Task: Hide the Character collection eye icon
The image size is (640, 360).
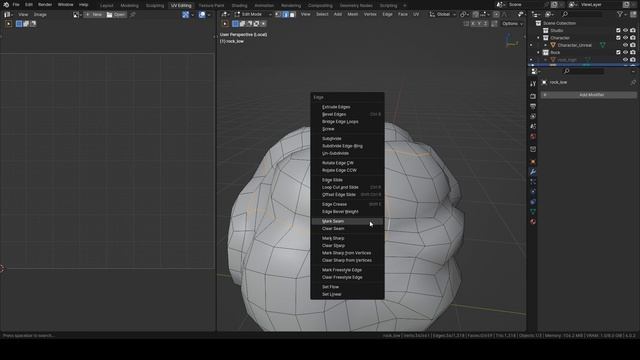Action: point(625,38)
